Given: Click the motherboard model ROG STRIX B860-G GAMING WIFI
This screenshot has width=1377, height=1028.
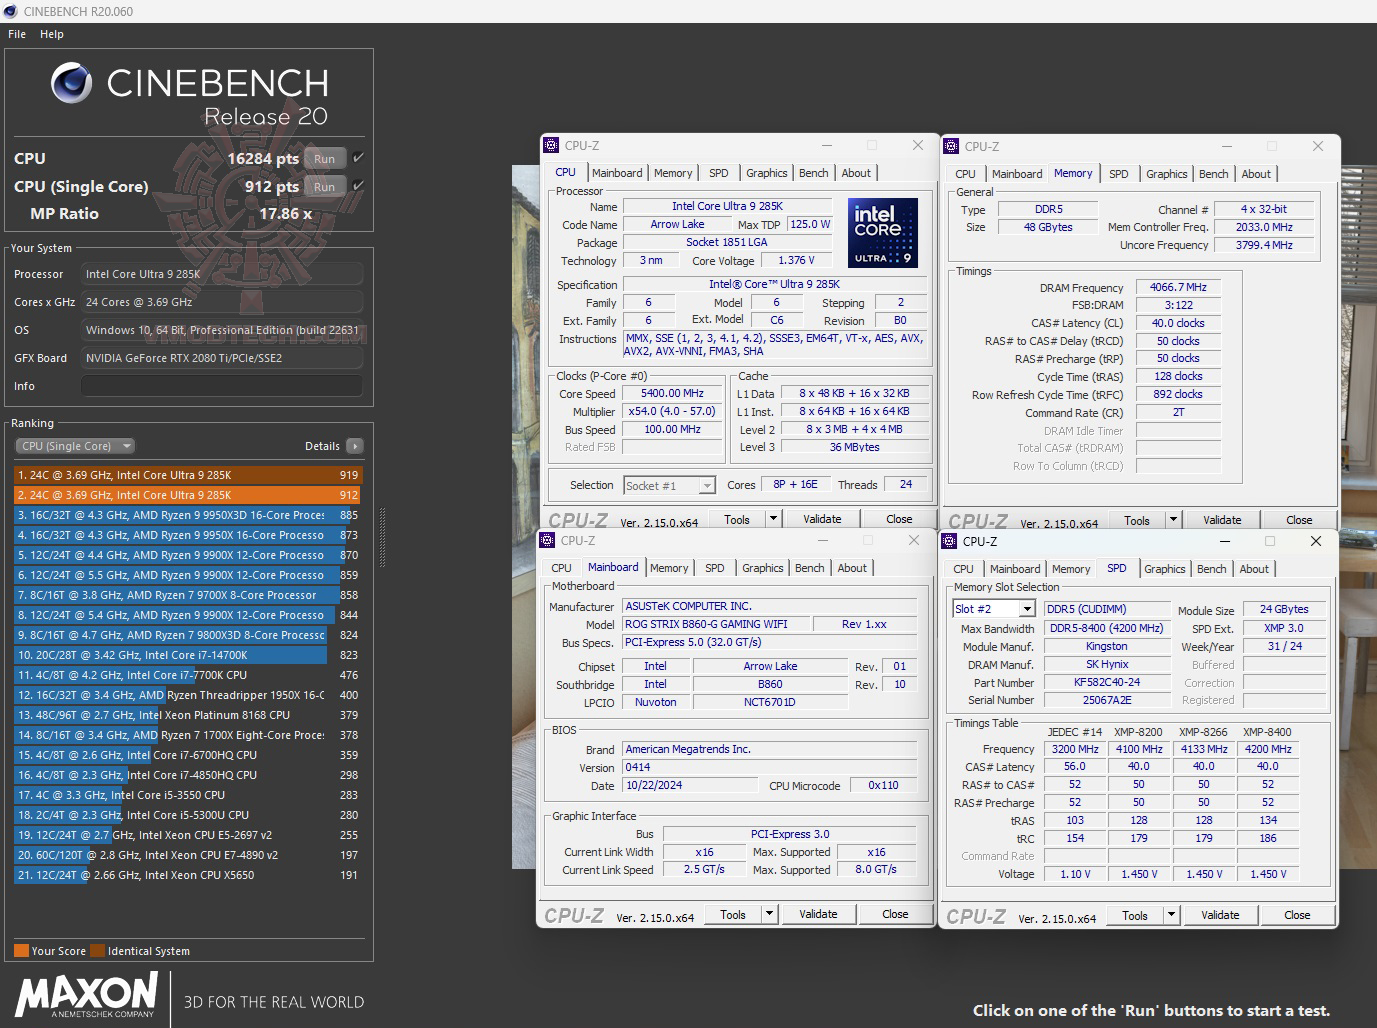Looking at the screenshot, I should point(715,624).
